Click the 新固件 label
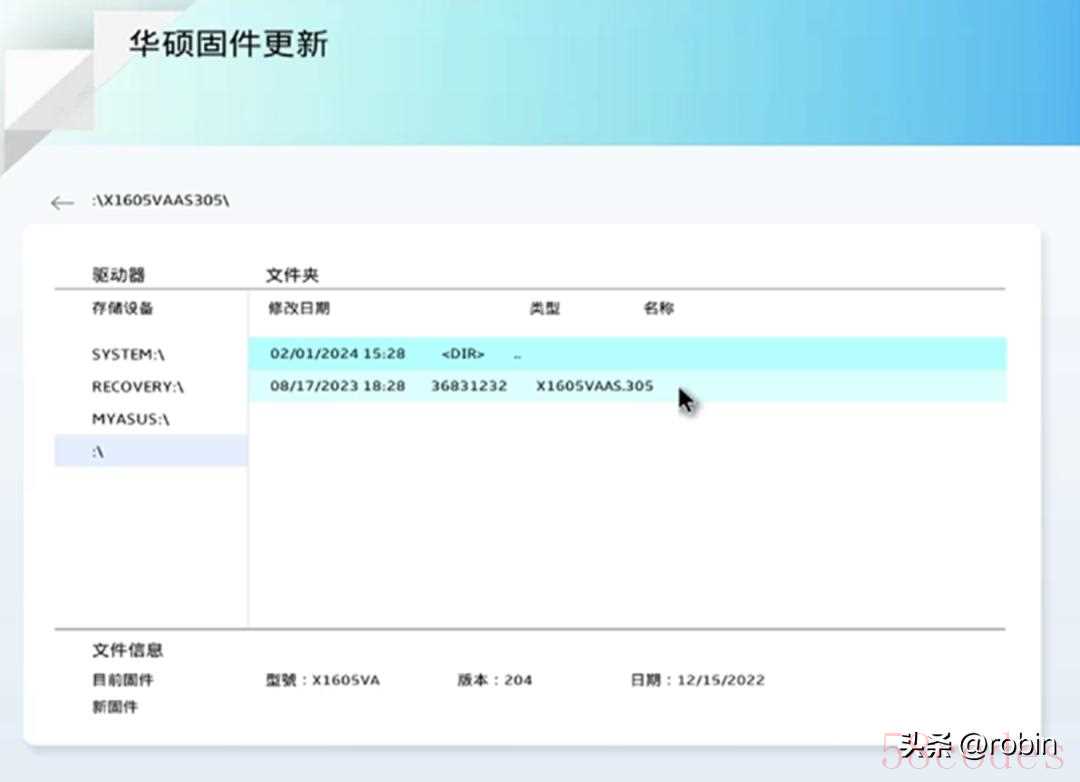Image resolution: width=1080 pixels, height=782 pixels. pyautogui.click(x=115, y=707)
